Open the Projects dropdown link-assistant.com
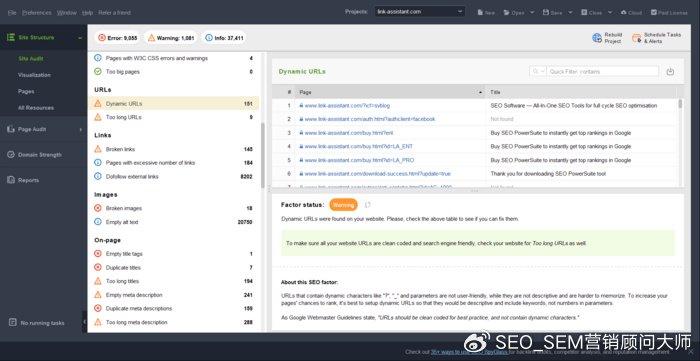Screen dimensions: 700x361 420,12
